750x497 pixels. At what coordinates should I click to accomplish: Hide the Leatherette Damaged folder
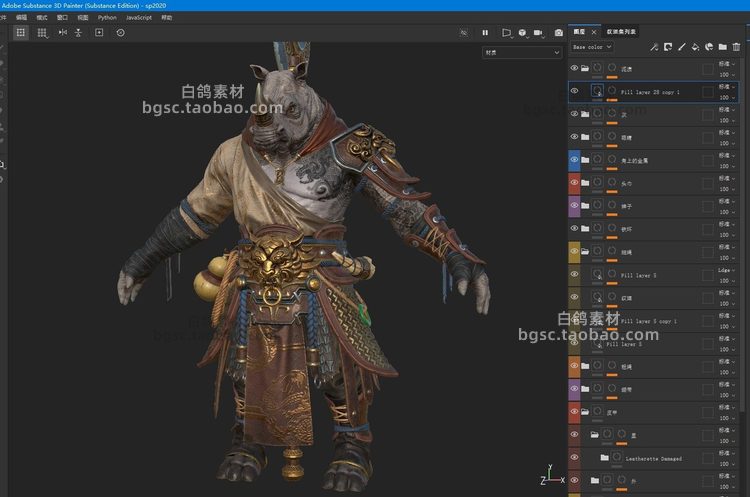coord(574,457)
